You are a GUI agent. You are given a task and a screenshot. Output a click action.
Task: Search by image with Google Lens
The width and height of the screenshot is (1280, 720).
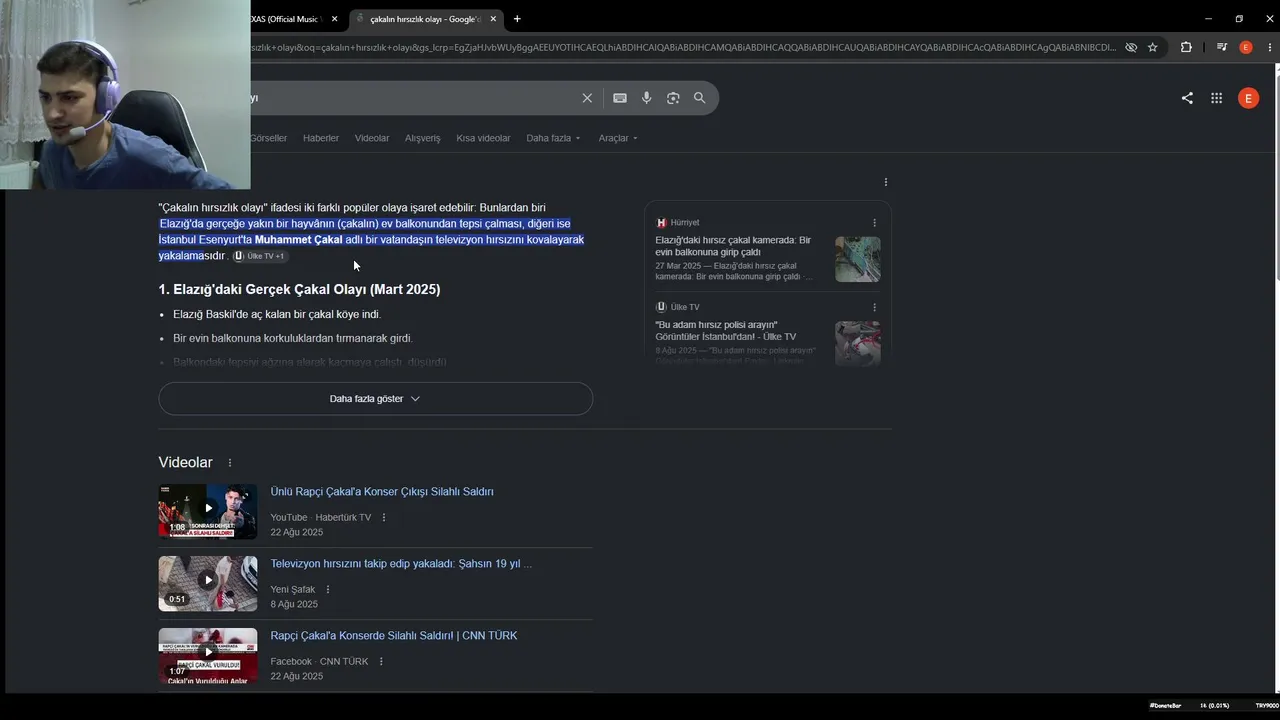point(673,98)
